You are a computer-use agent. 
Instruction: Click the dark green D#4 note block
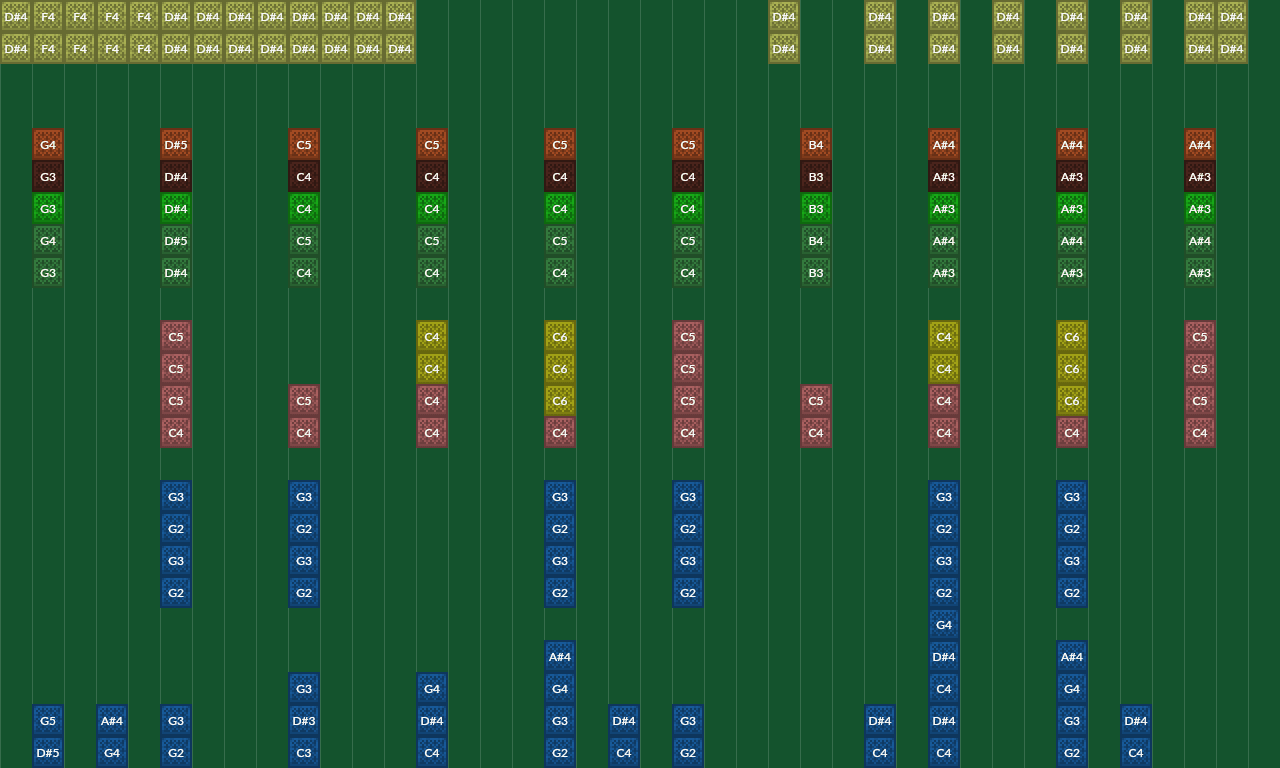coord(176,273)
